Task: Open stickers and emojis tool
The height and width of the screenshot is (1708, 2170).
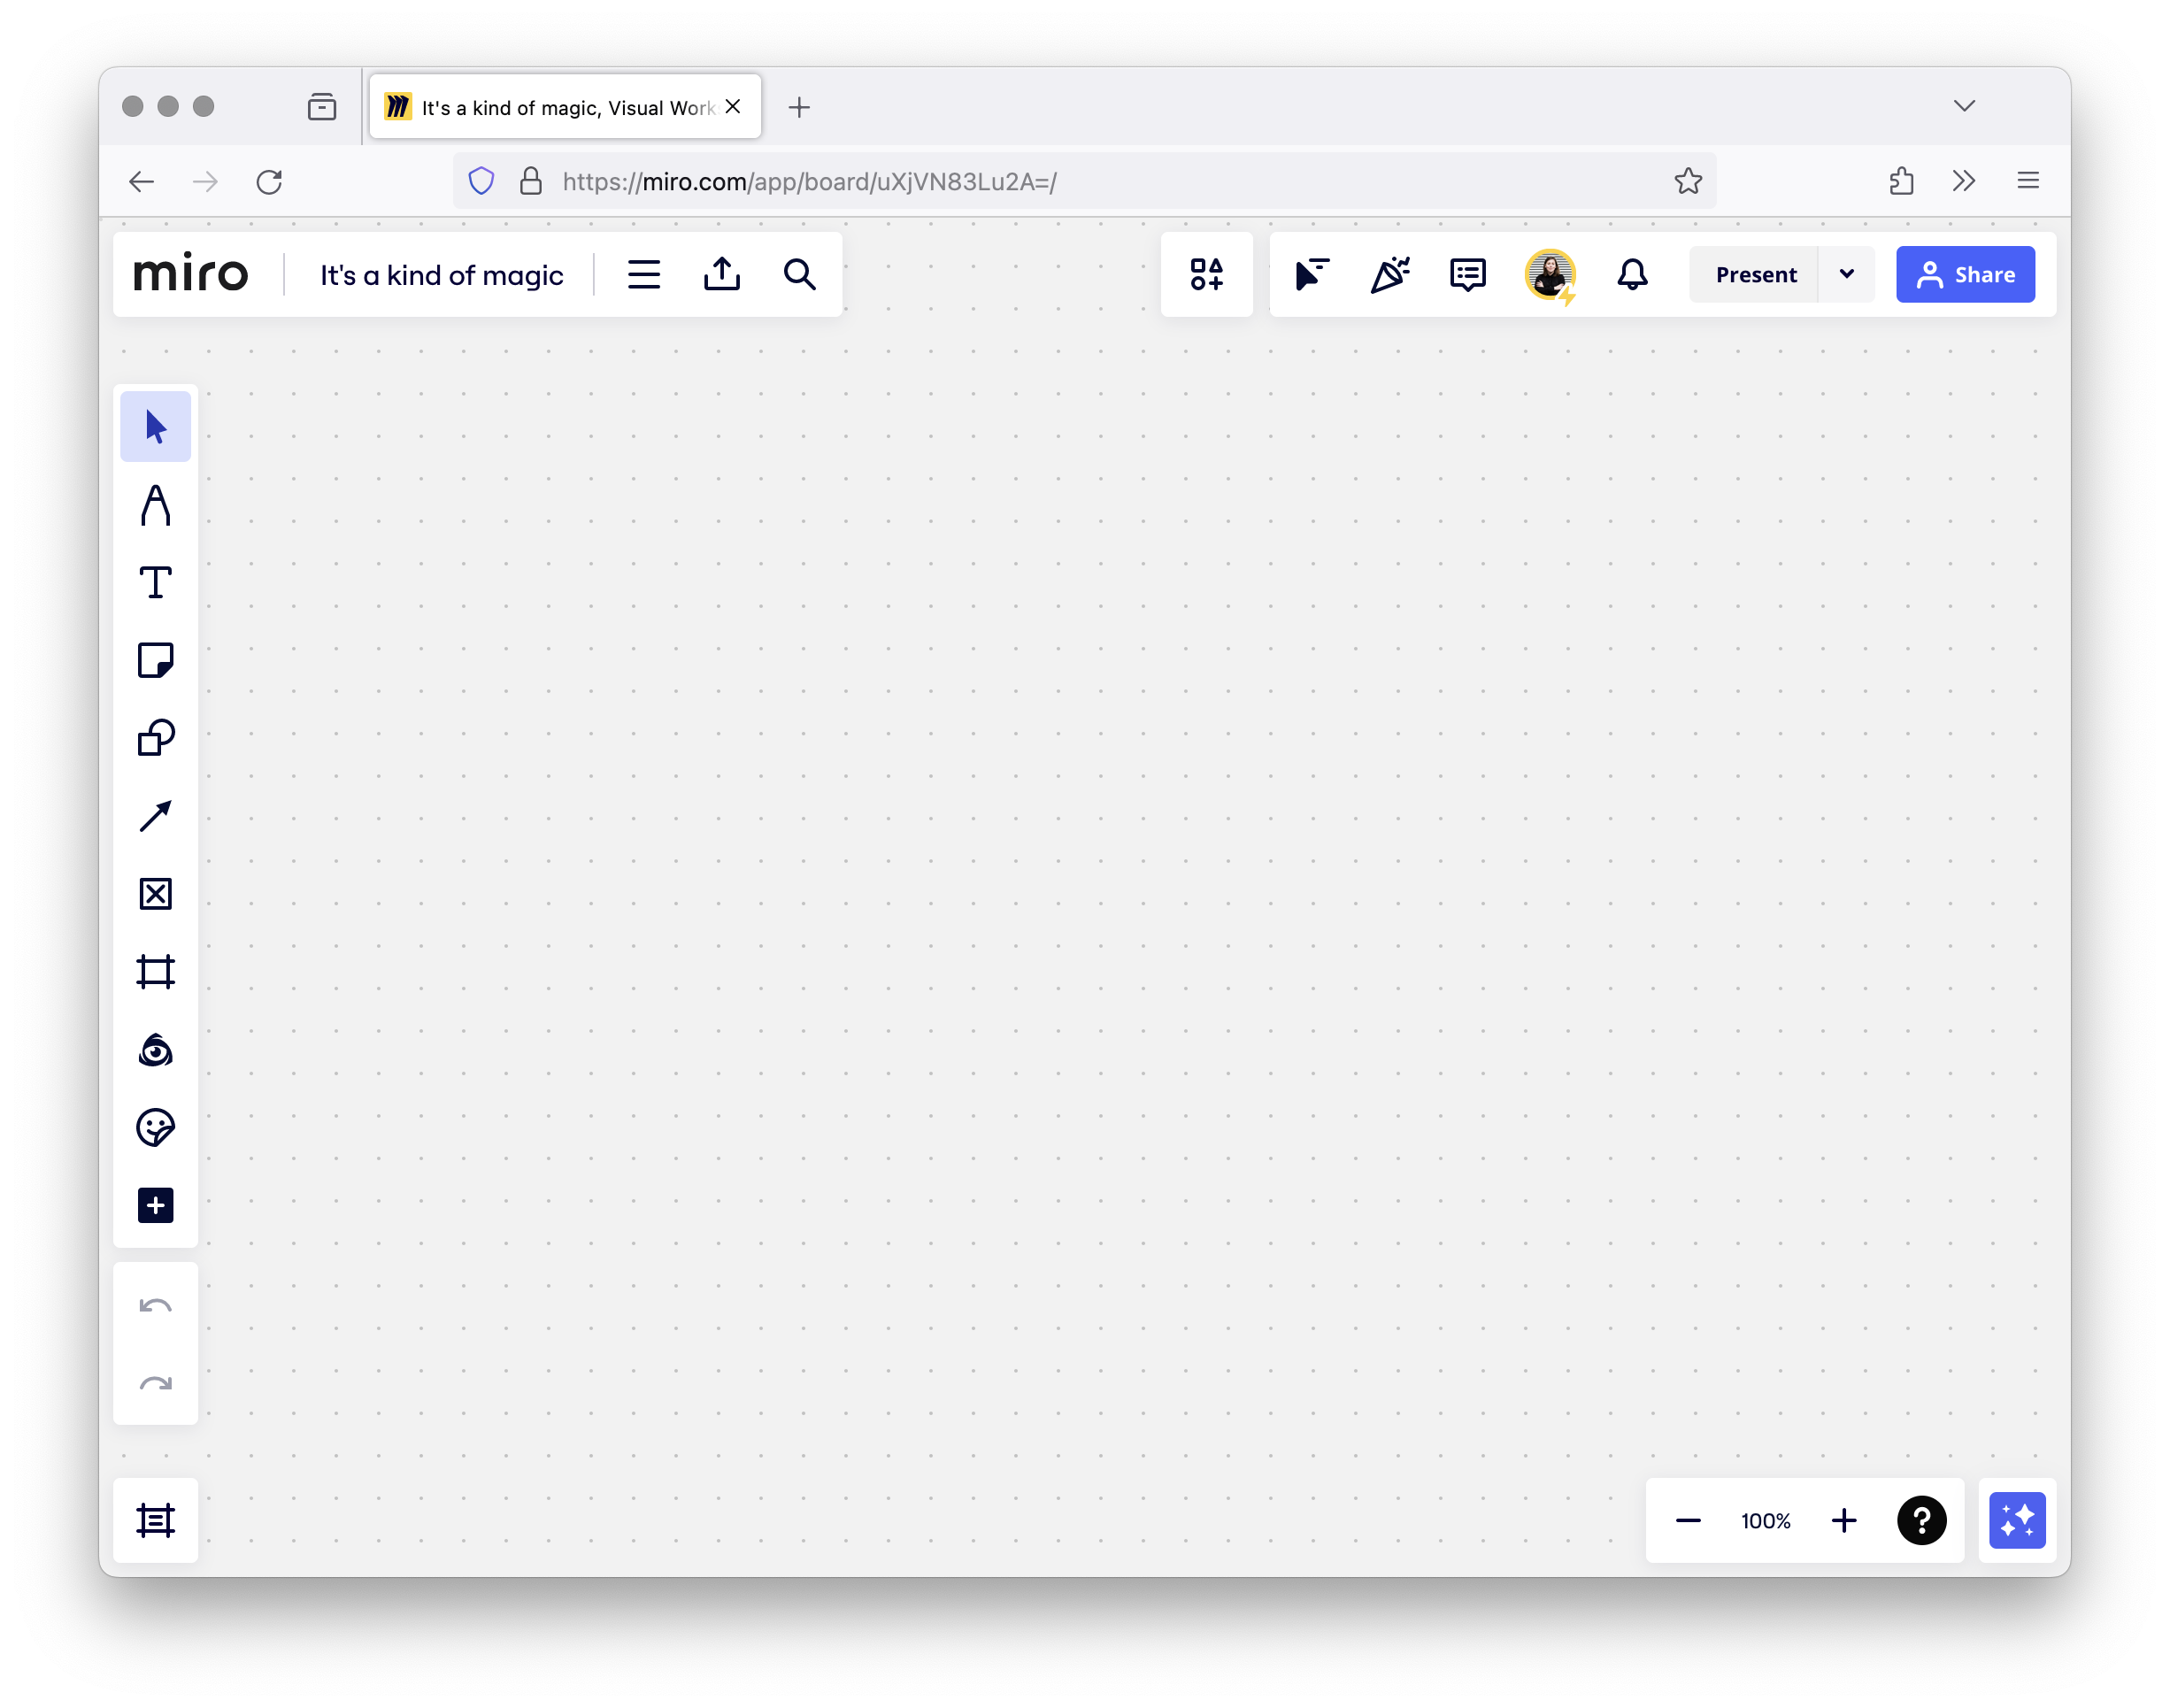Action: pos(155,1128)
